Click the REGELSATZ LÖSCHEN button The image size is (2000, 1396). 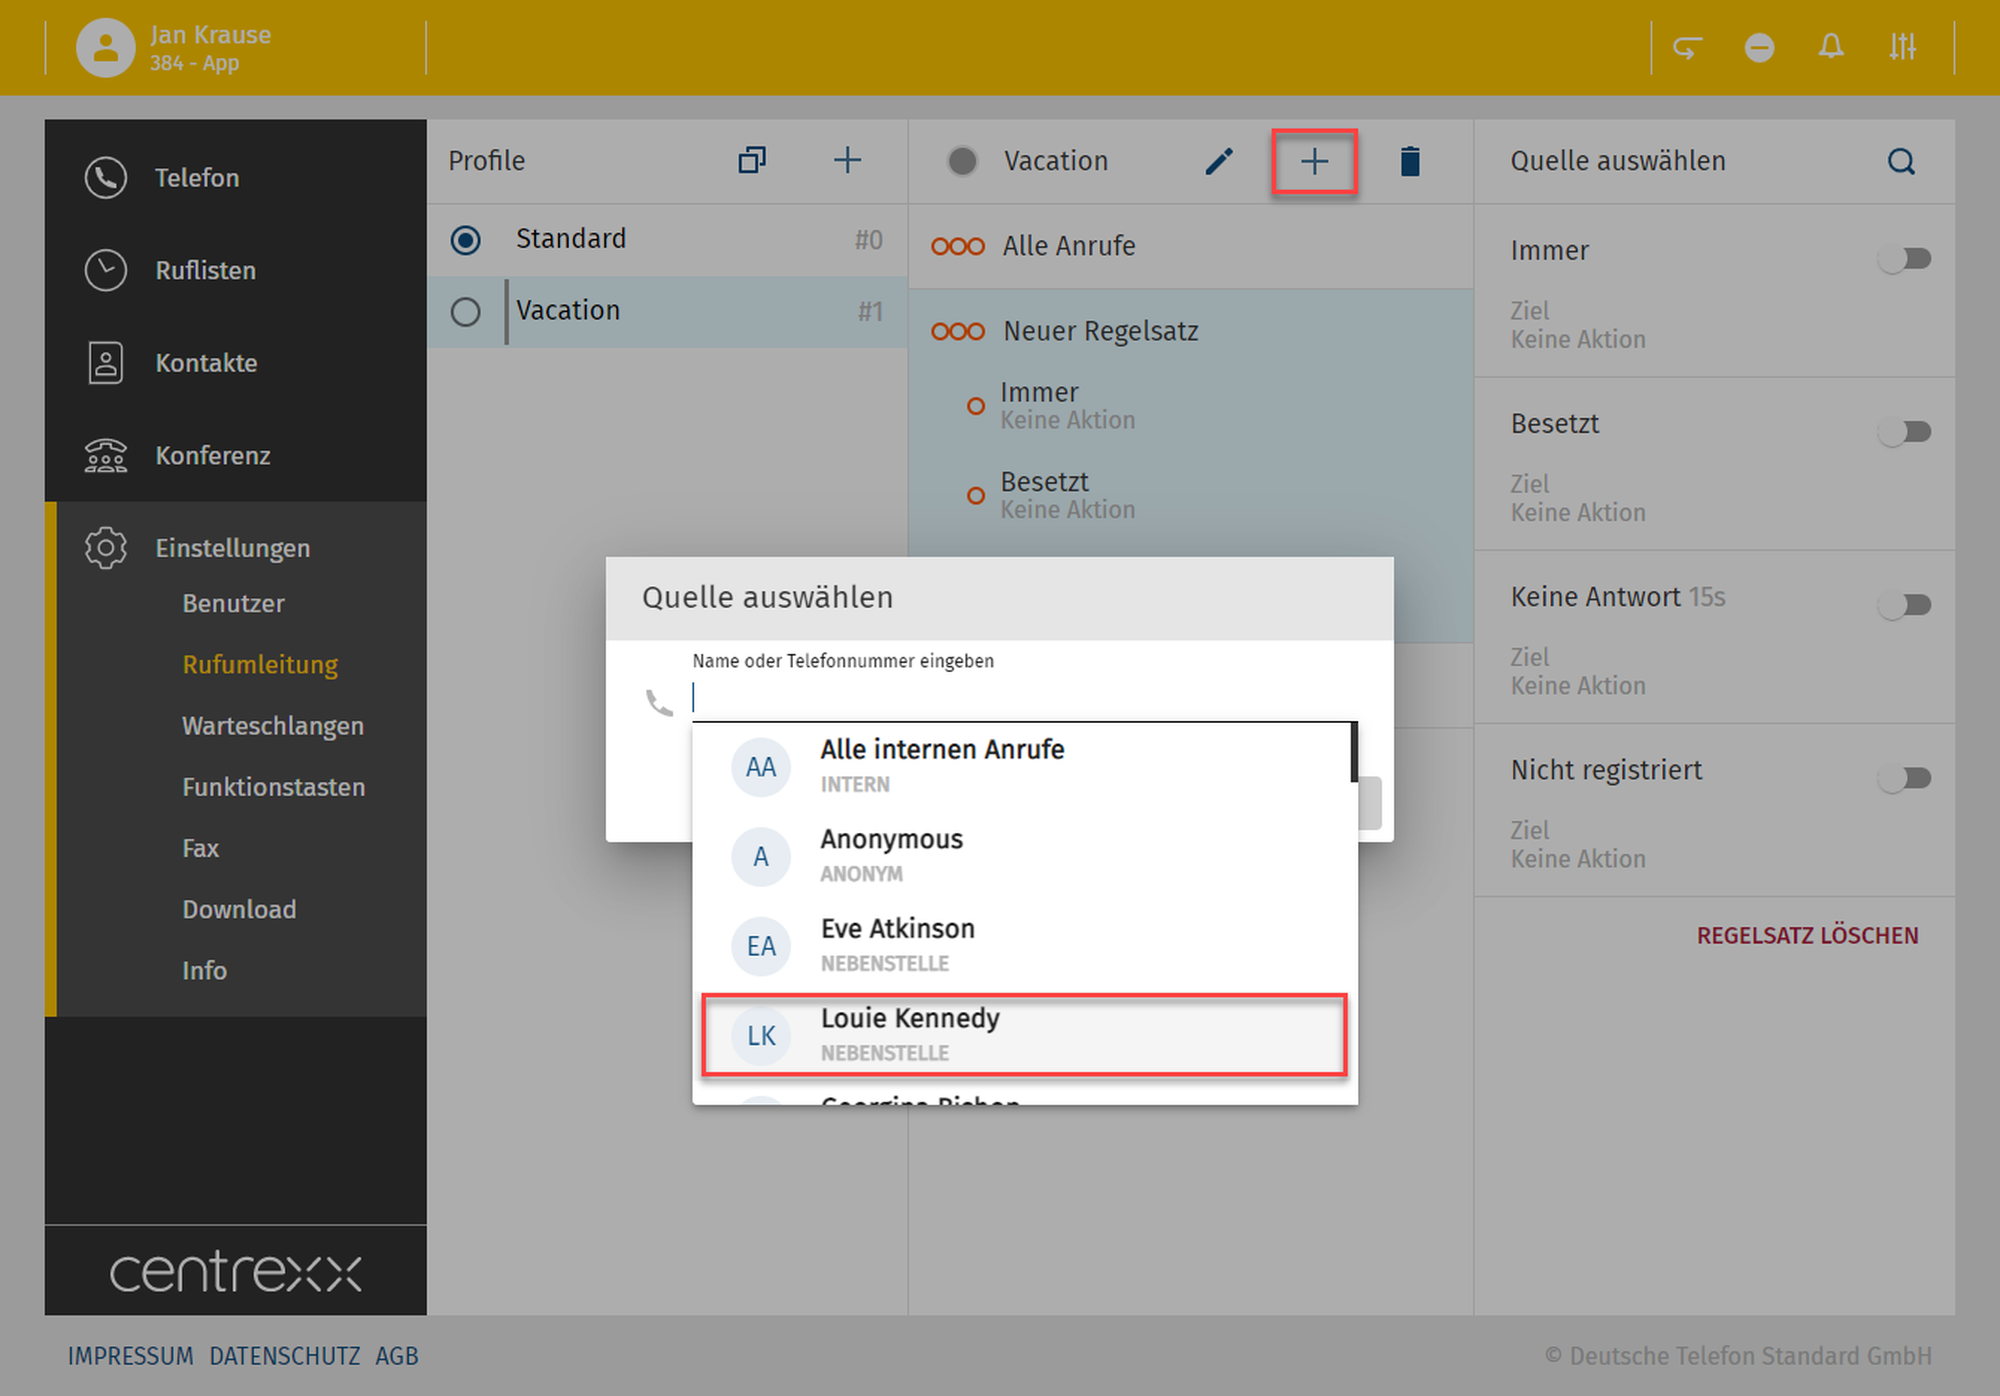pos(1806,936)
